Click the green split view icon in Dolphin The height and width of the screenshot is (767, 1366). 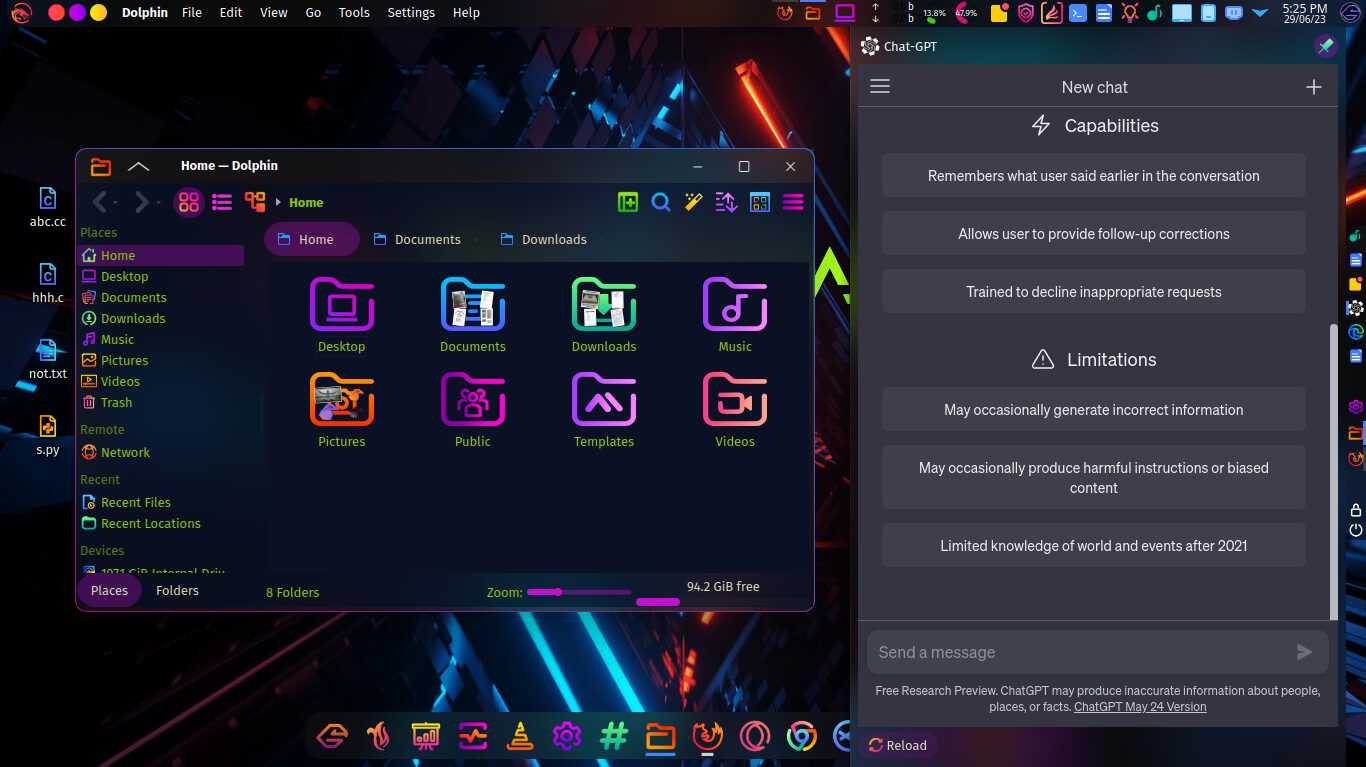(x=628, y=203)
